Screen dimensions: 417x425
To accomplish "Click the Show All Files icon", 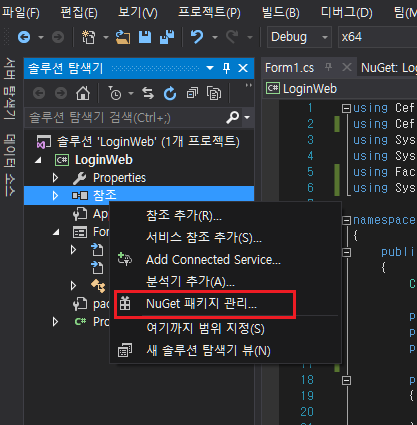I will coord(214,93).
